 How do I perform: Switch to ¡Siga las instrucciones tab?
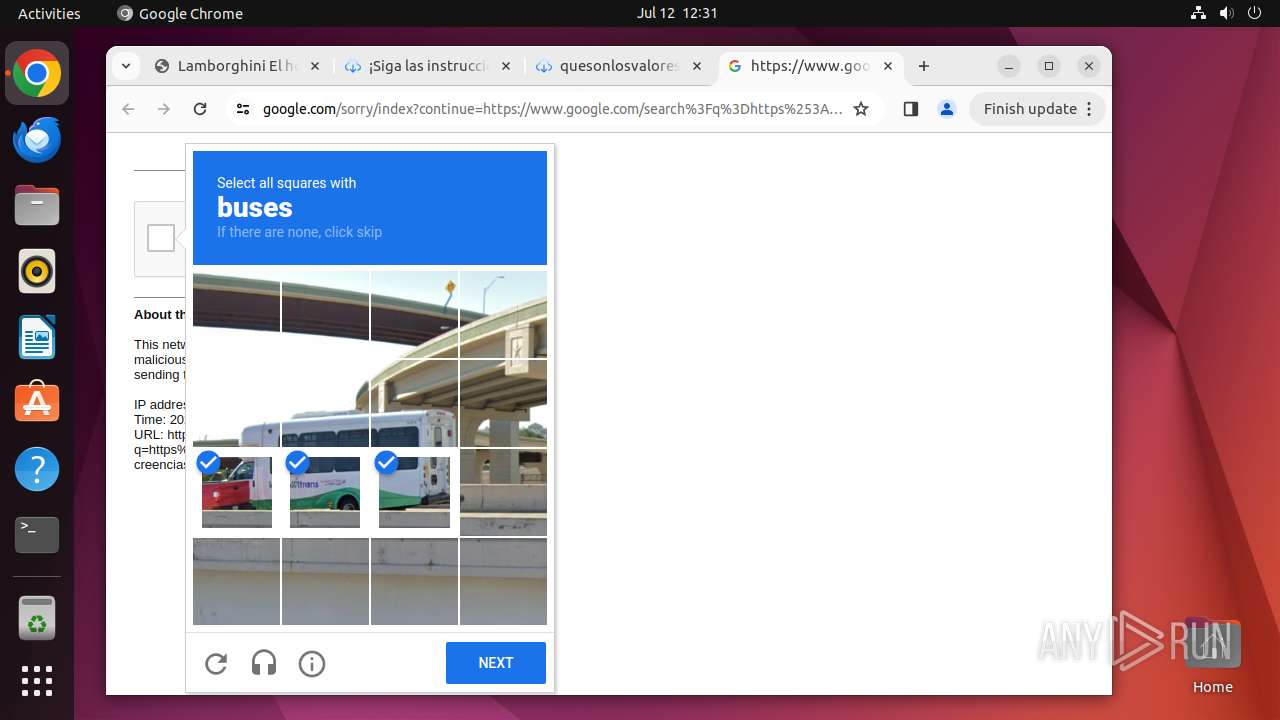point(428,66)
